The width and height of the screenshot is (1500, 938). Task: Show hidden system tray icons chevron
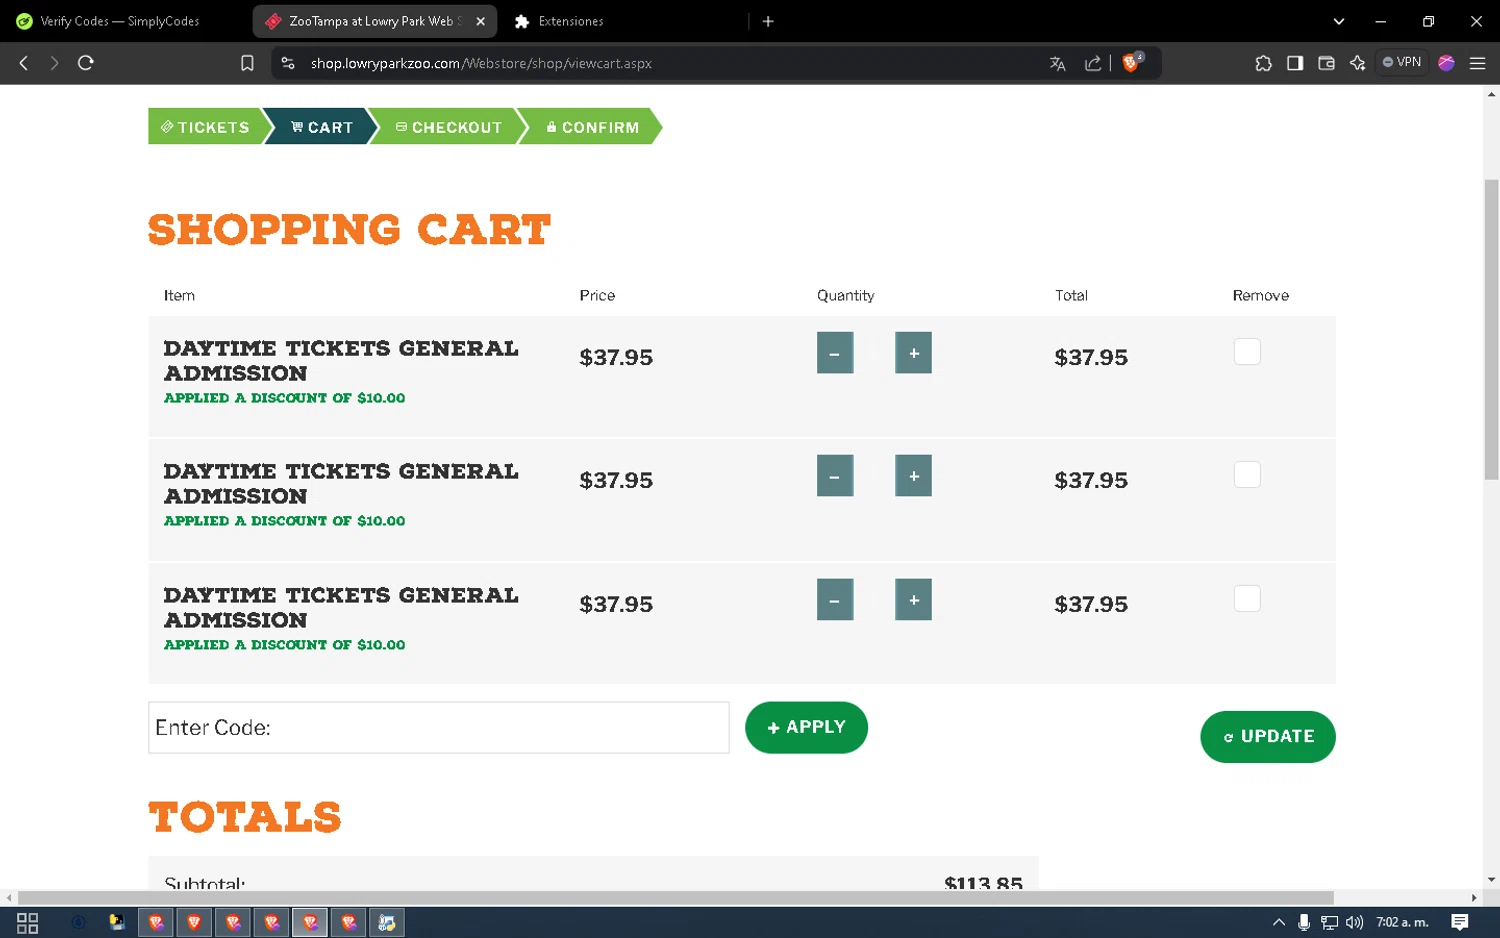[1278, 922]
